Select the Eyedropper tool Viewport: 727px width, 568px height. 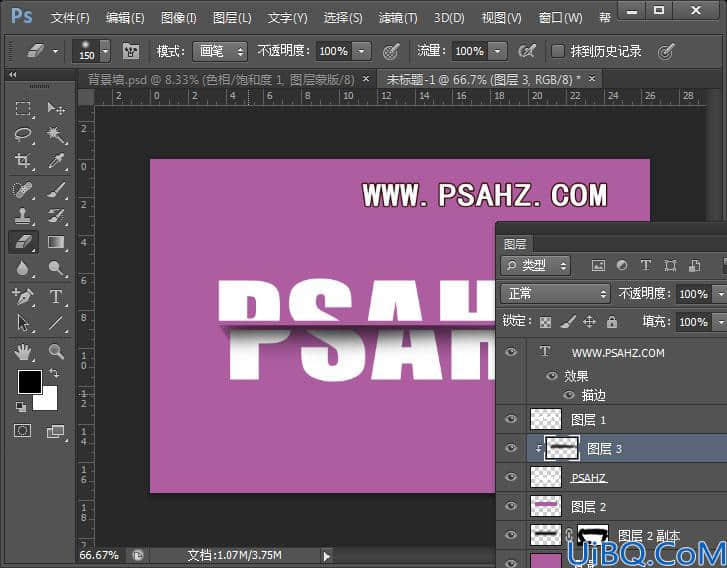56,161
